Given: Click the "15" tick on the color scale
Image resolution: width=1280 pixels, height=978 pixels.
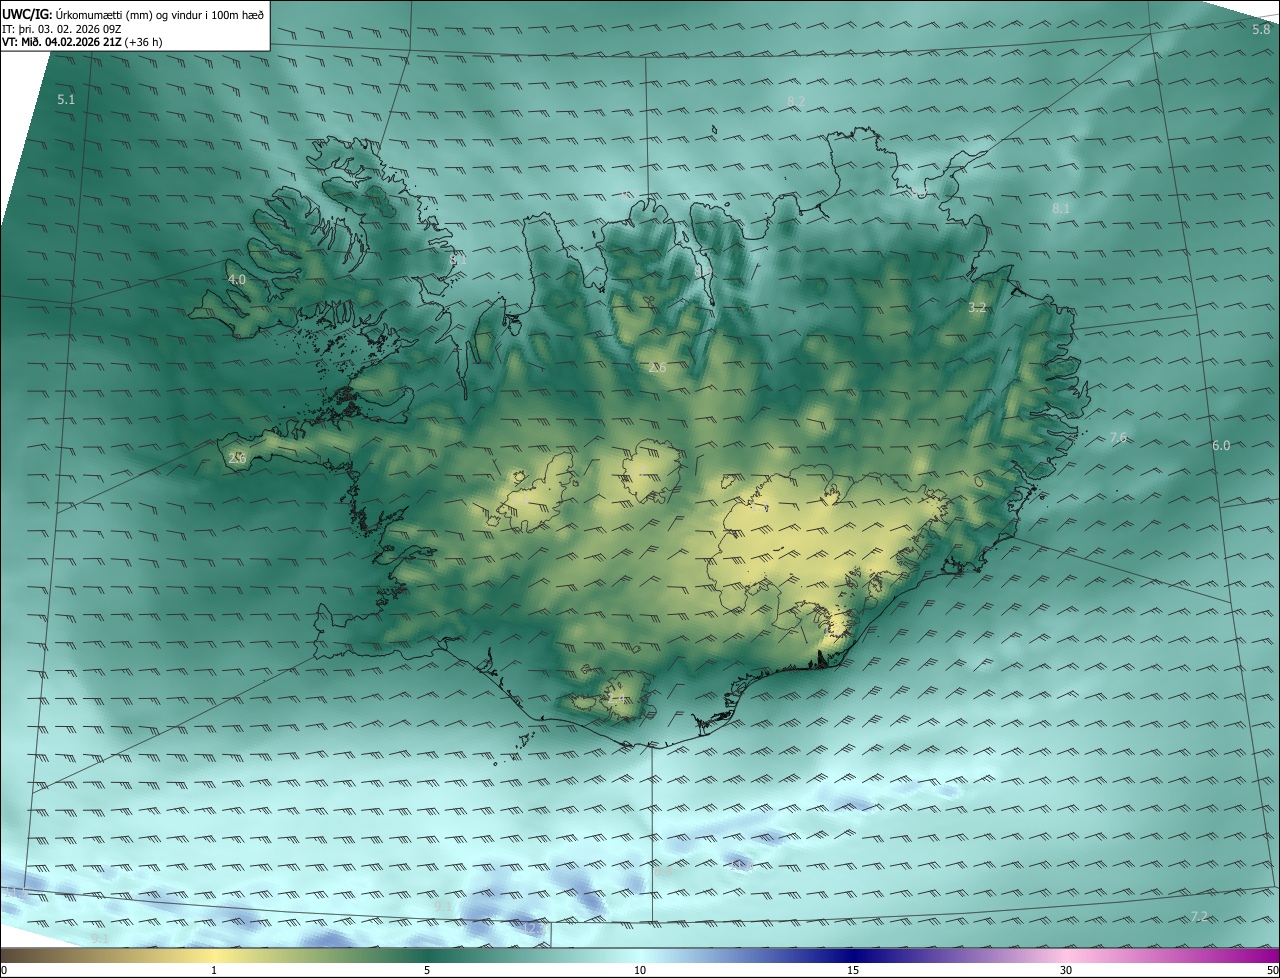Looking at the screenshot, I should (x=853, y=970).
